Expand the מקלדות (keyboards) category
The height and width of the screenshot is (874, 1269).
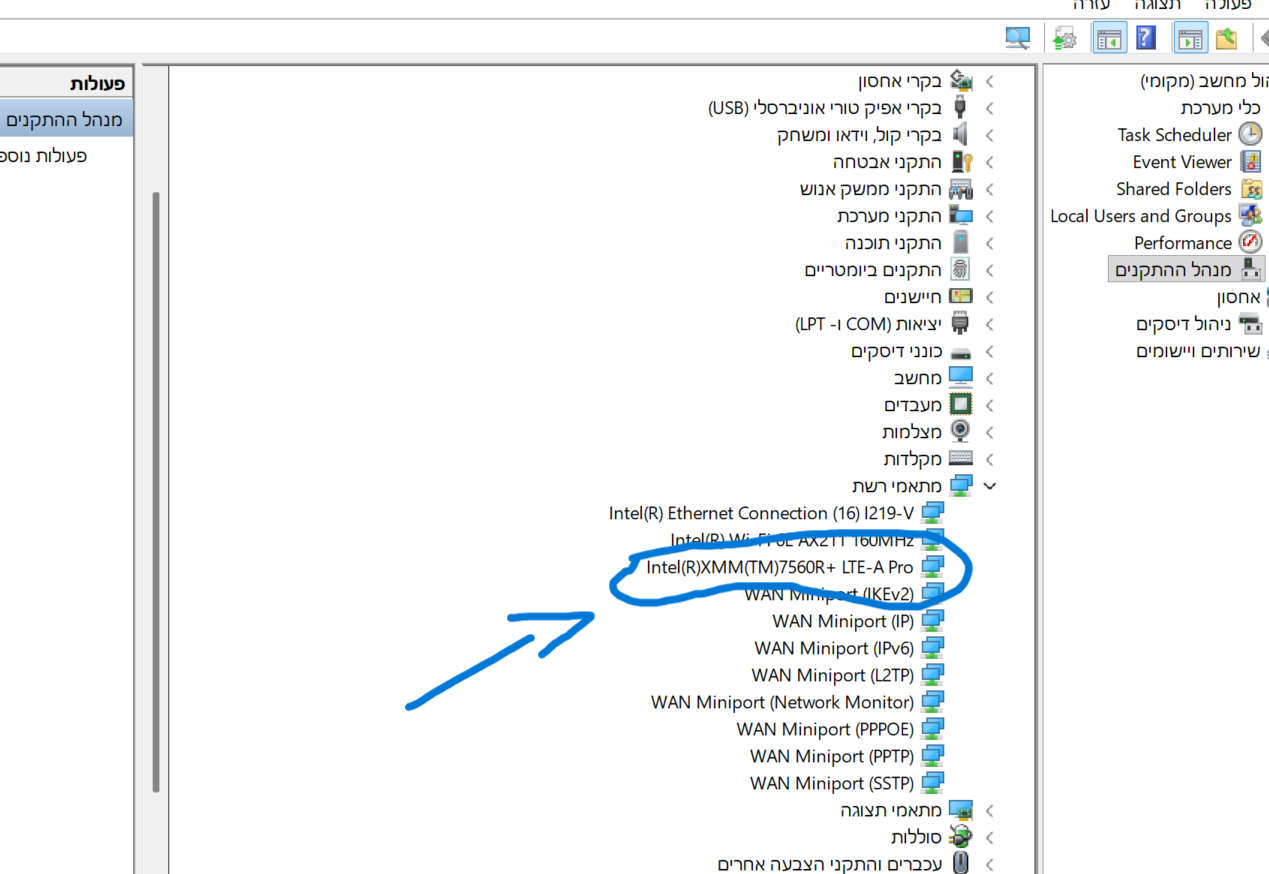point(990,459)
